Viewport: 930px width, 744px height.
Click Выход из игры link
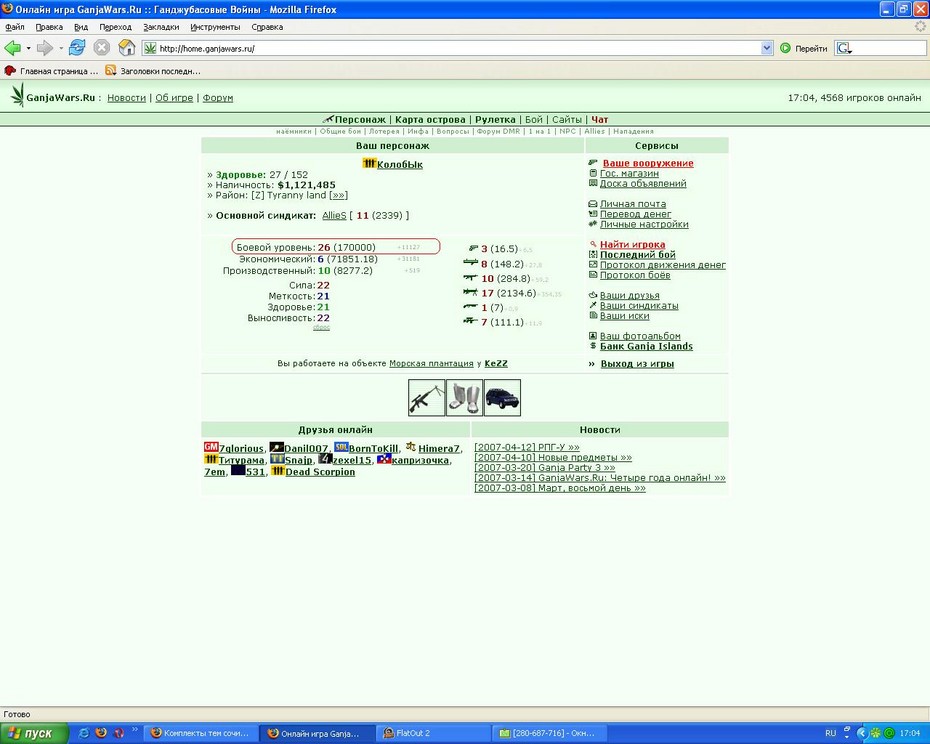coord(637,364)
